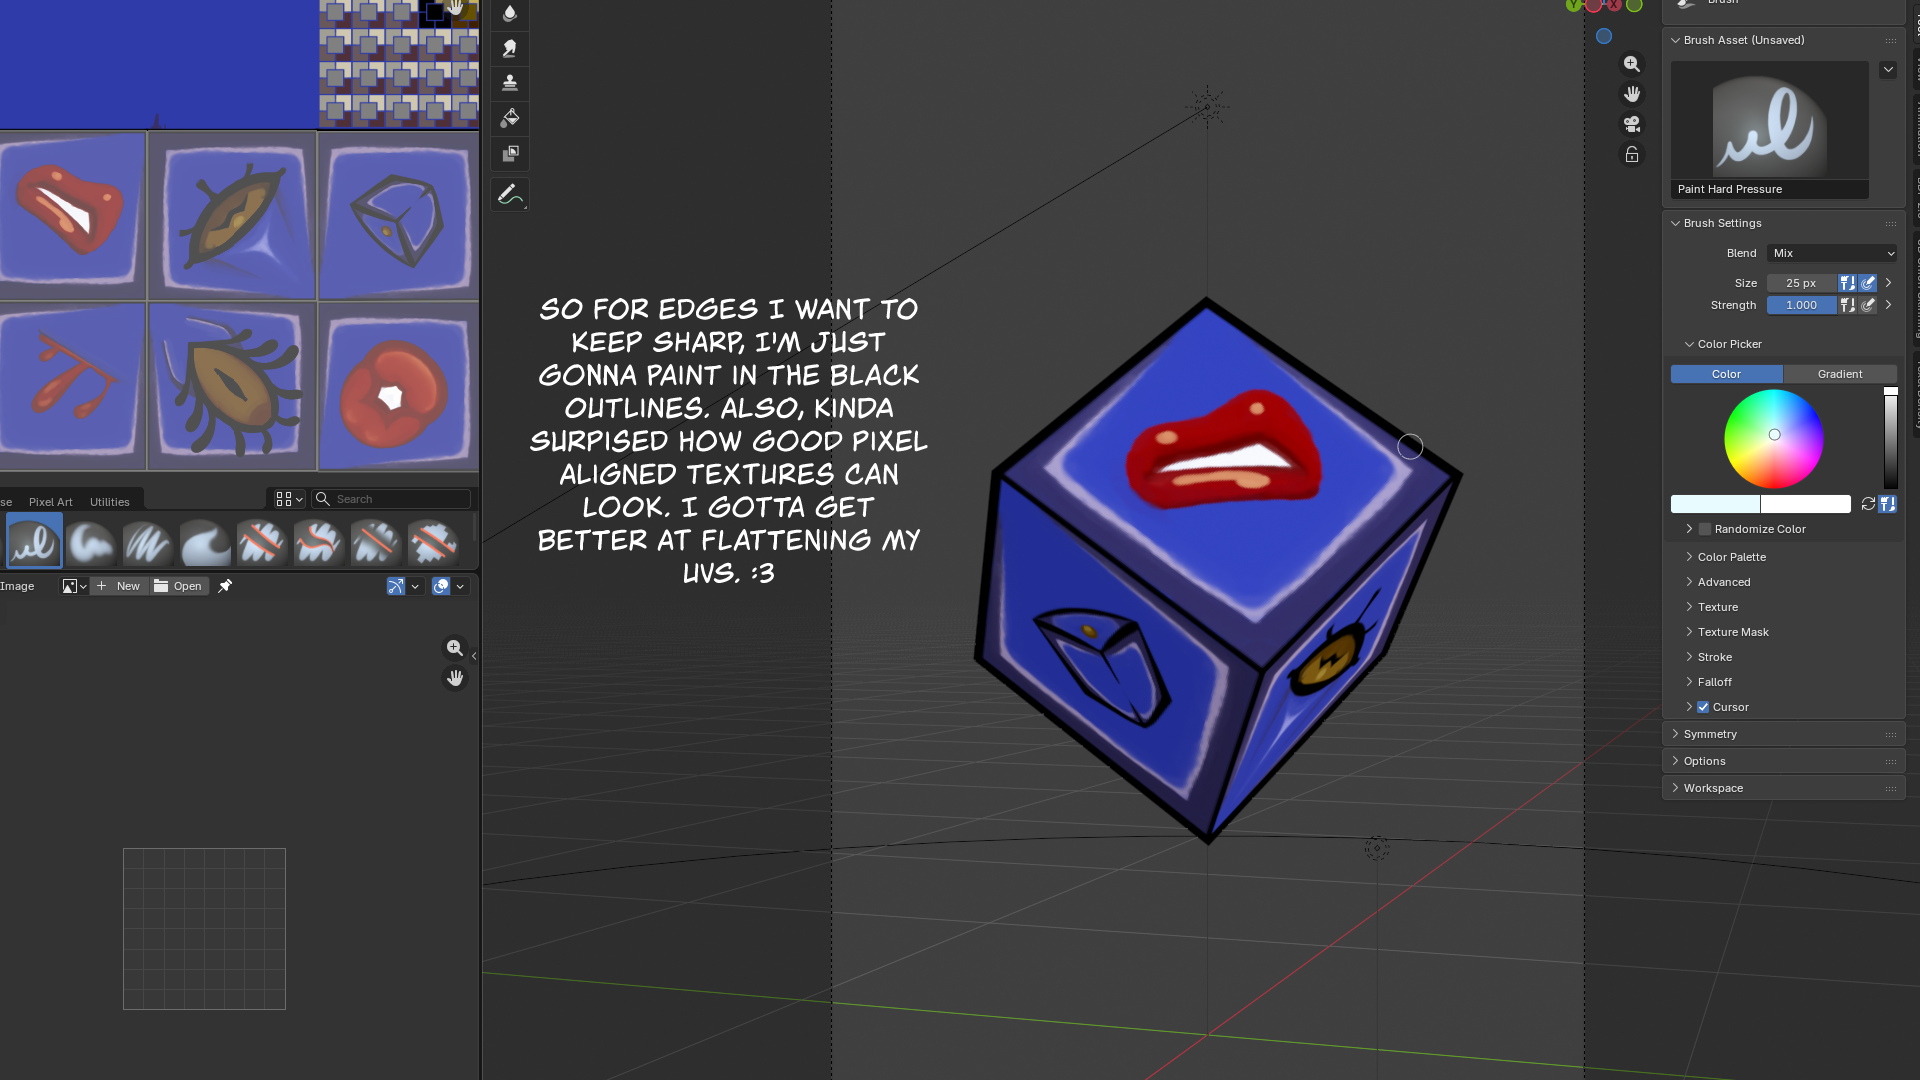
Task: Select the soft airbrush brush thumbnail
Action: pos(91,541)
